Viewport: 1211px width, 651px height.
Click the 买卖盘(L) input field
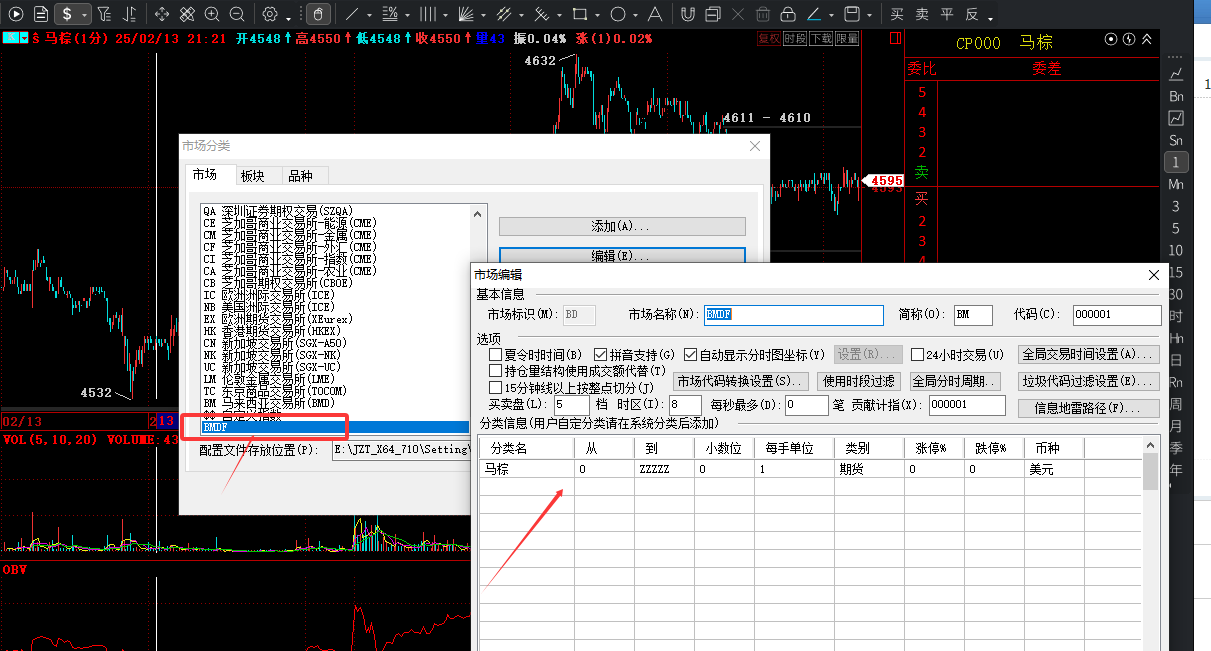click(x=572, y=405)
